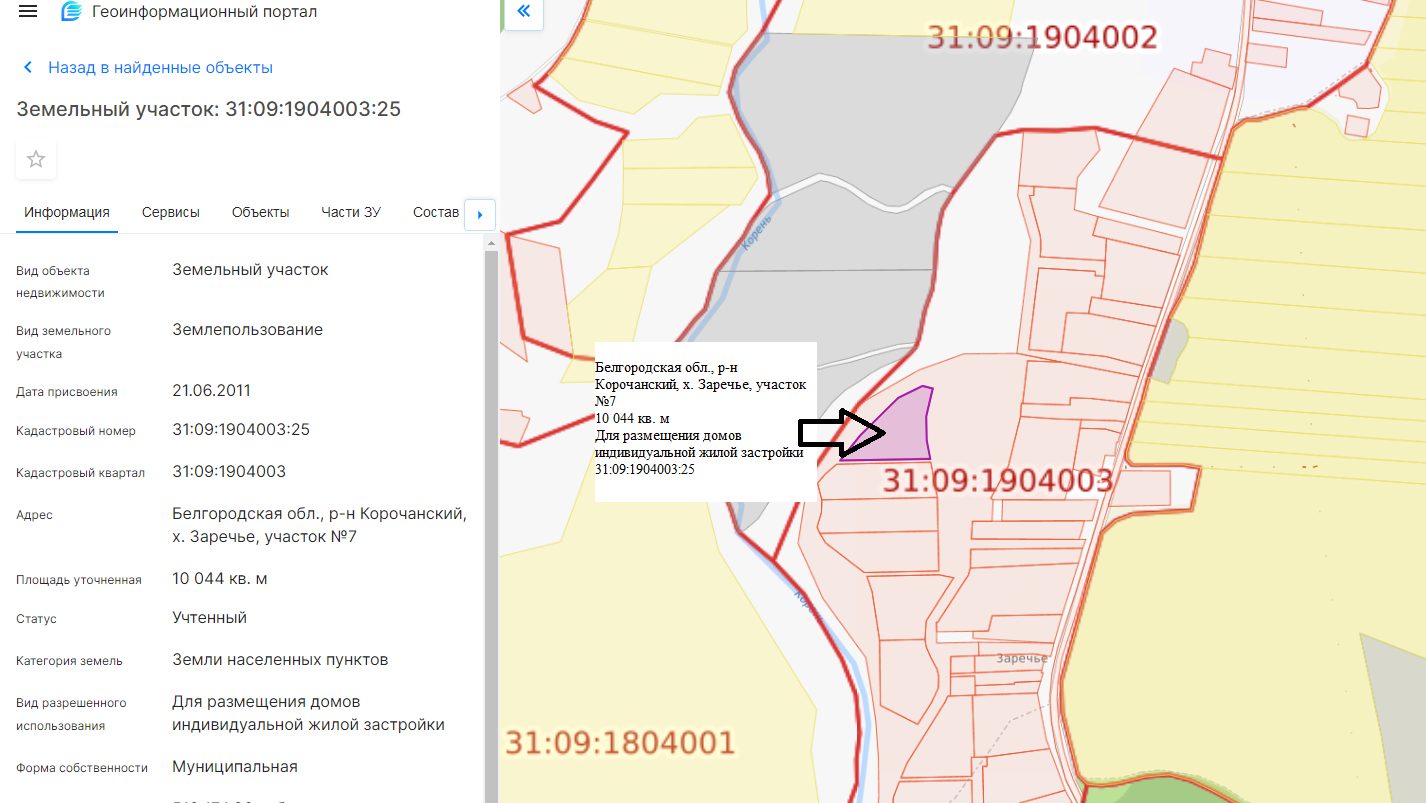1426x803 pixels.
Task: Click the permitted use value 'Для размещения домов'
Action: click(266, 702)
